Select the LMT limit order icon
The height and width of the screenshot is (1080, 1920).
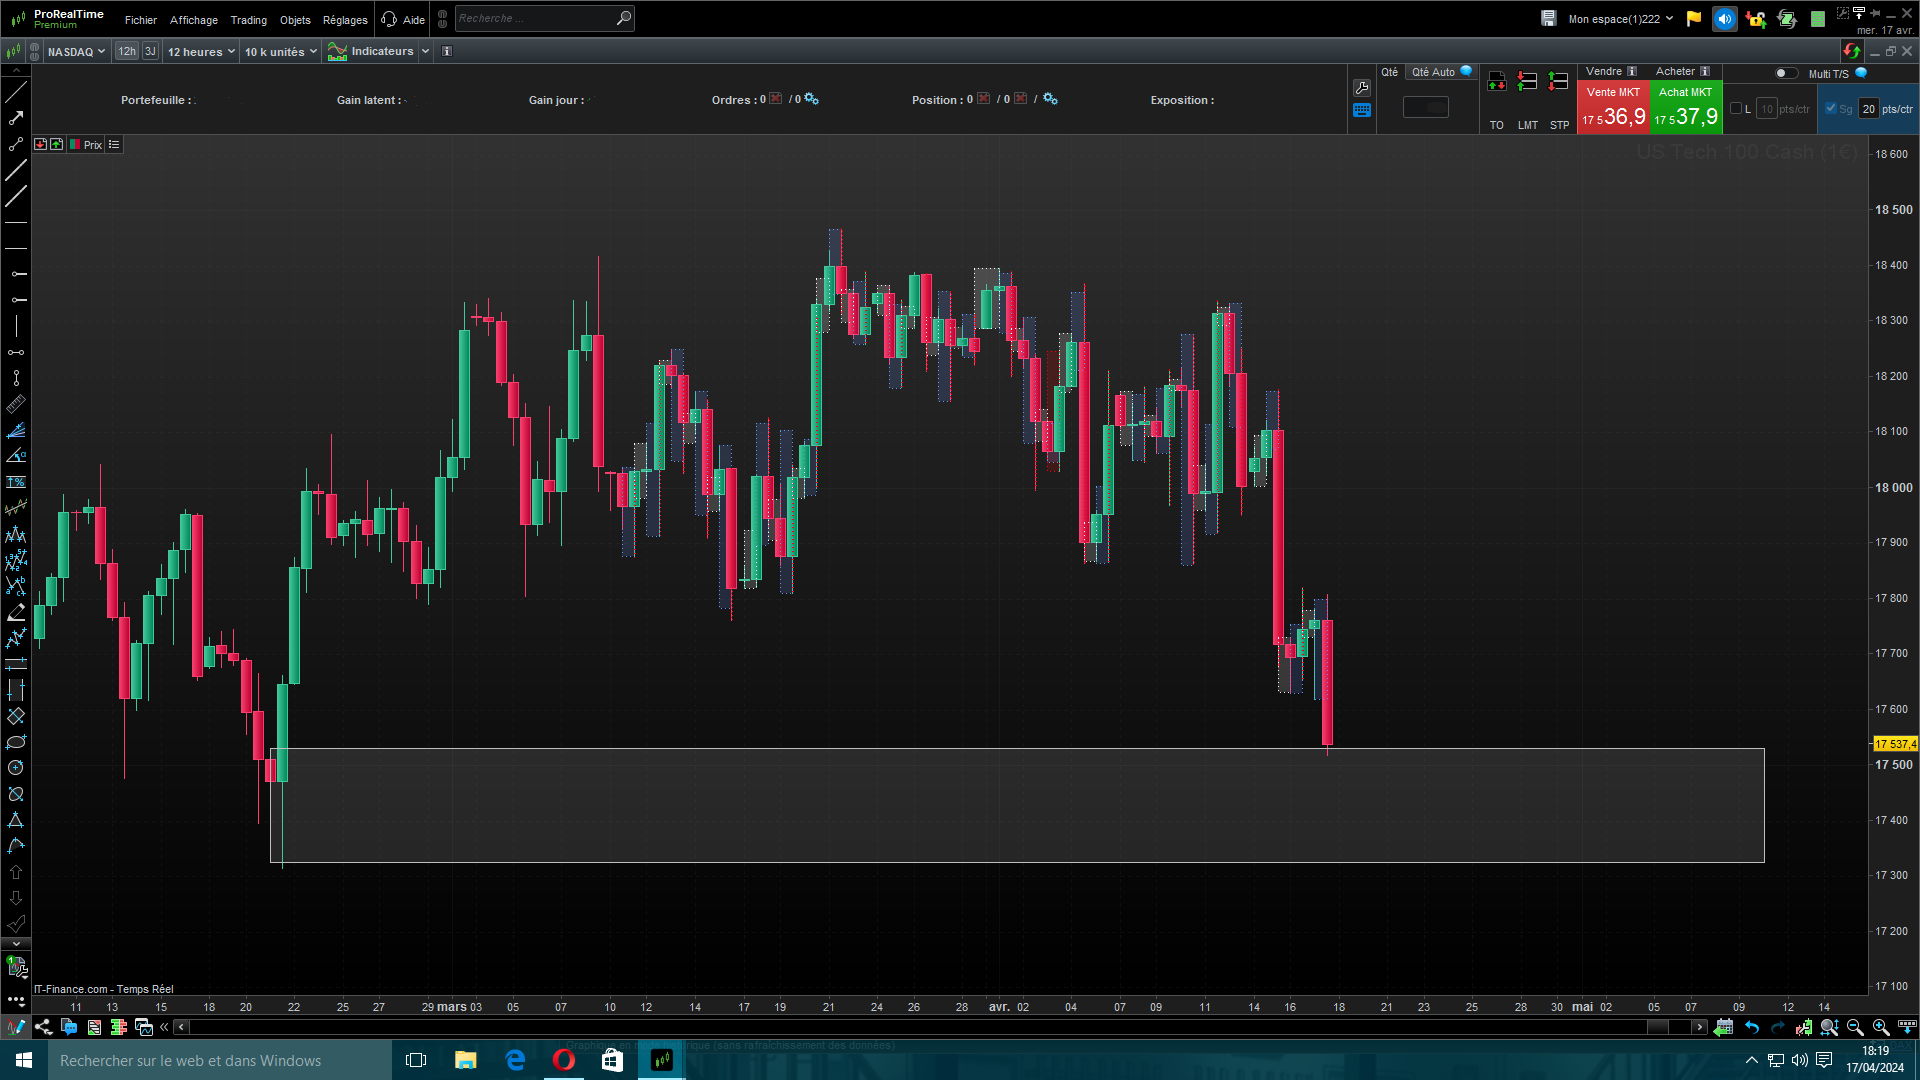tap(1527, 82)
